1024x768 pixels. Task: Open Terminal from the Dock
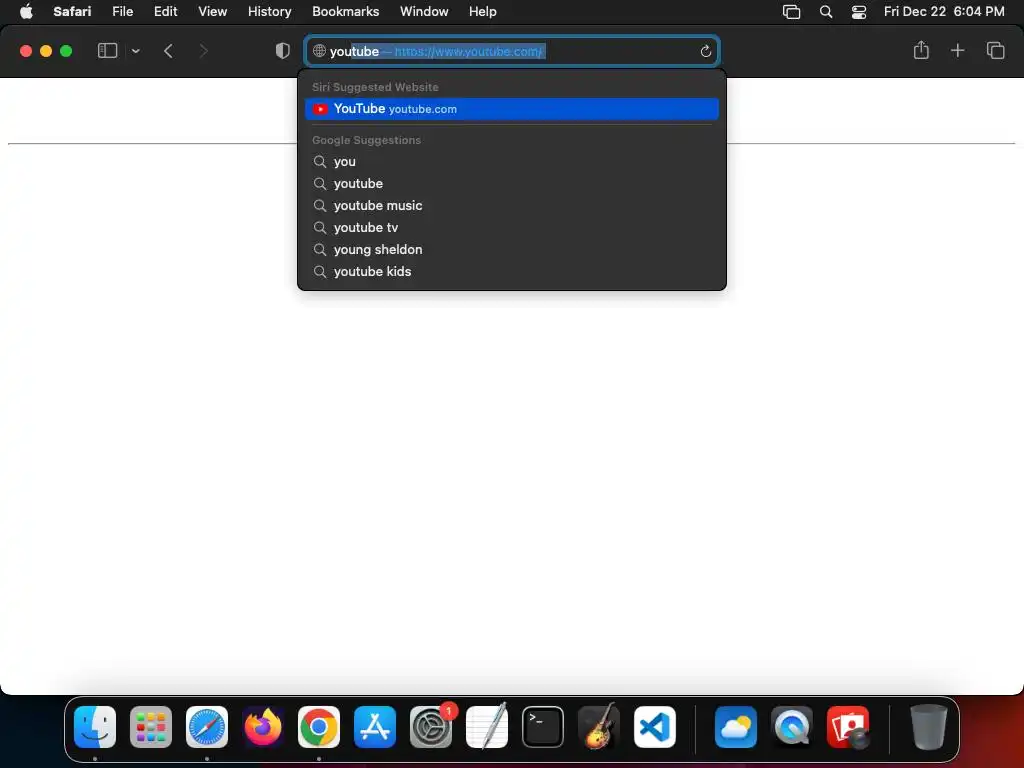(543, 727)
